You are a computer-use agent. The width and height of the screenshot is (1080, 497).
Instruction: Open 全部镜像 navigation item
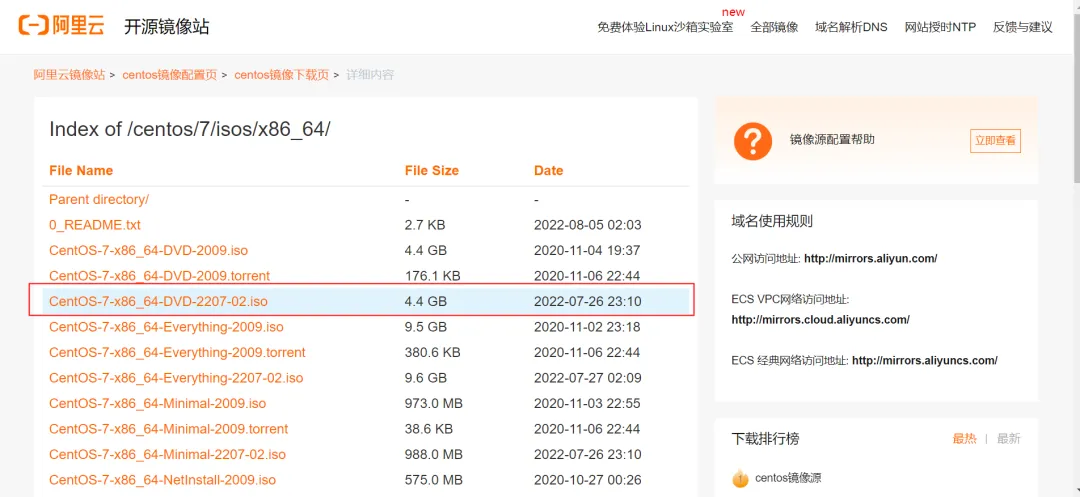point(774,28)
